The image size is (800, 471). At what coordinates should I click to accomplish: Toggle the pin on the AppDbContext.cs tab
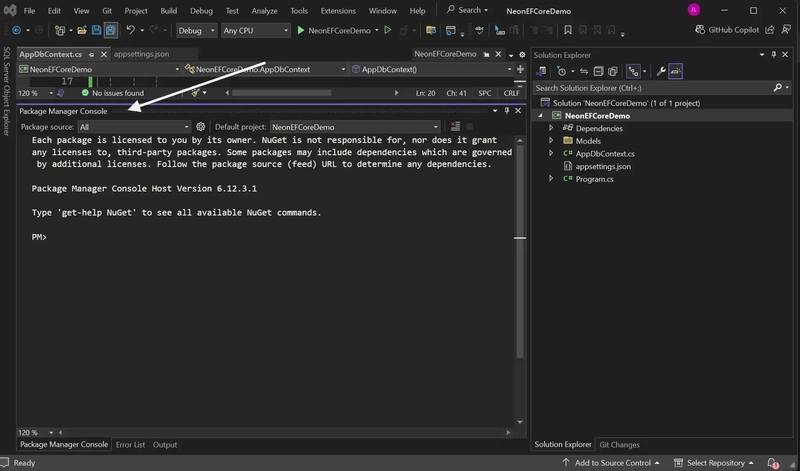point(91,54)
